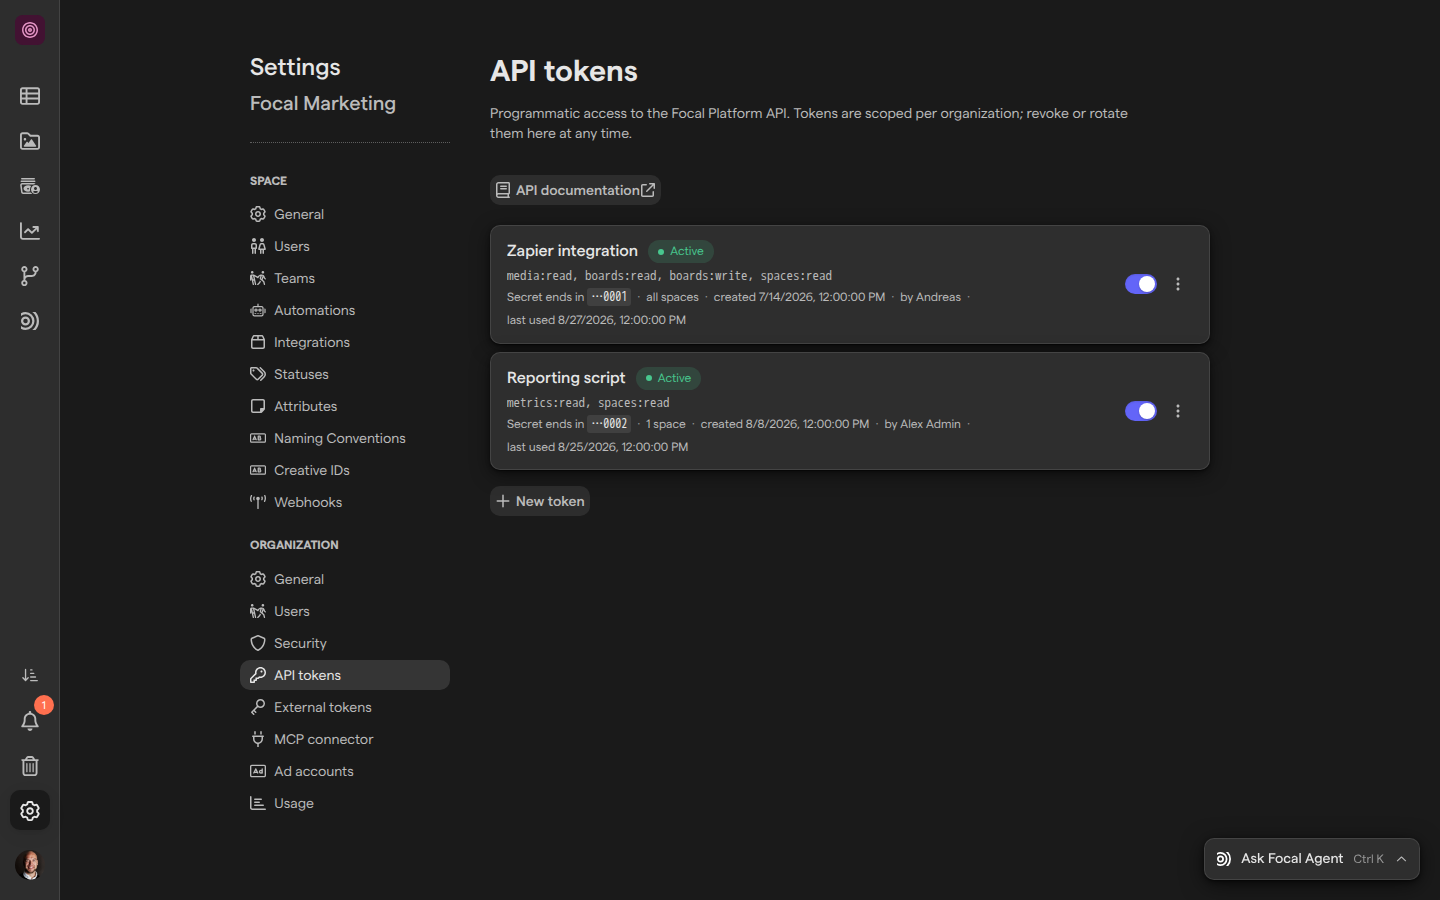Disable the Reporting script token toggle
This screenshot has width=1440, height=900.
[1141, 411]
